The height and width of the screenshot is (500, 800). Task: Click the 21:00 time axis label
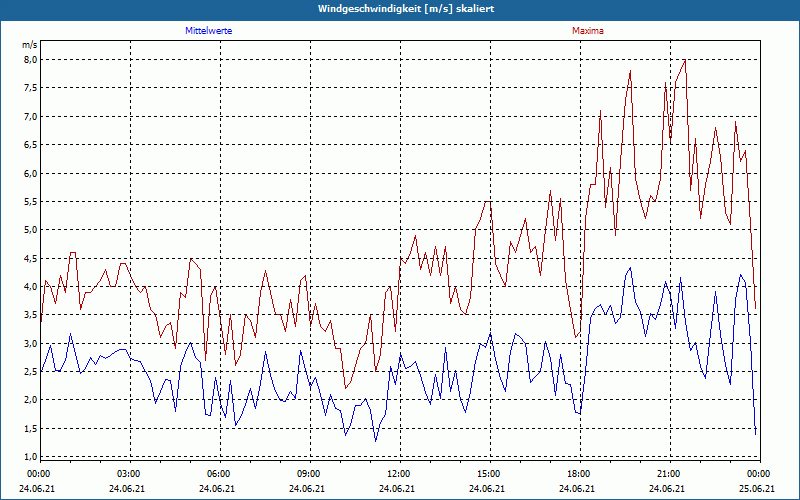pyautogui.click(x=669, y=474)
